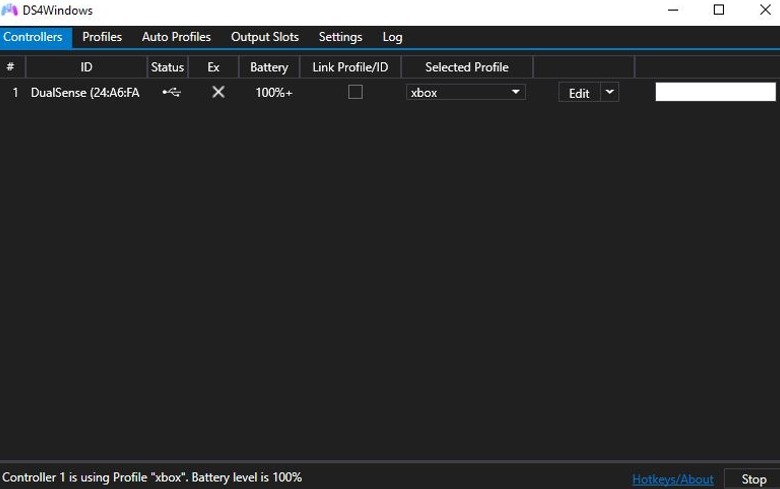Click Edit for the xbox profile
The image size is (780, 489).
579,93
